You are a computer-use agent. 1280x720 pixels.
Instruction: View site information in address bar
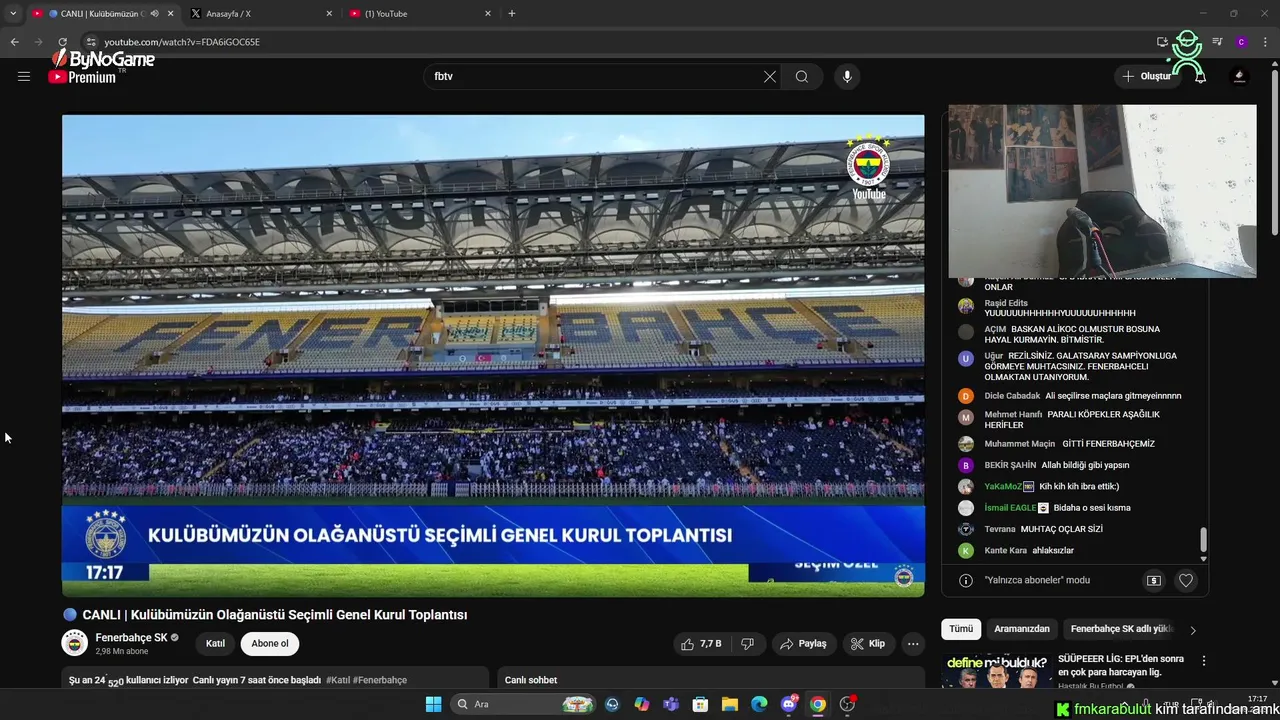click(x=90, y=42)
